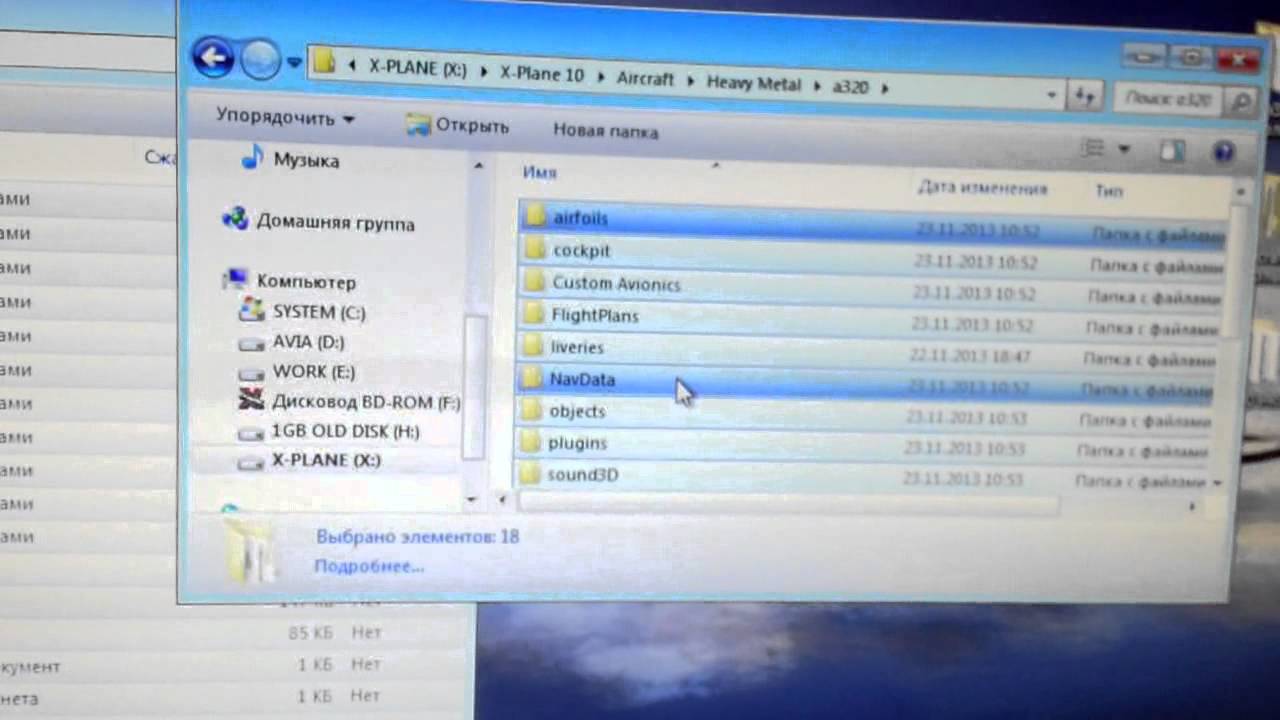Open the Упорядочить menu

[285, 118]
